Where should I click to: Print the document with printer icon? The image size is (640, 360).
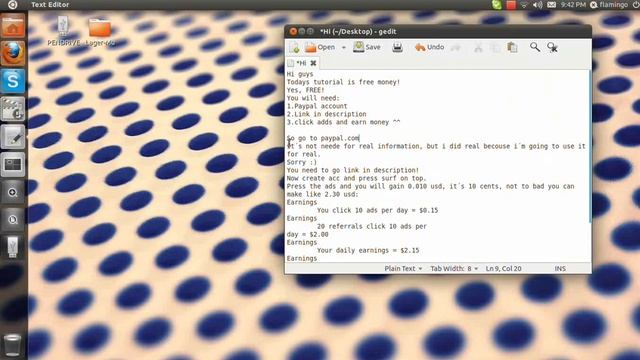click(x=397, y=48)
